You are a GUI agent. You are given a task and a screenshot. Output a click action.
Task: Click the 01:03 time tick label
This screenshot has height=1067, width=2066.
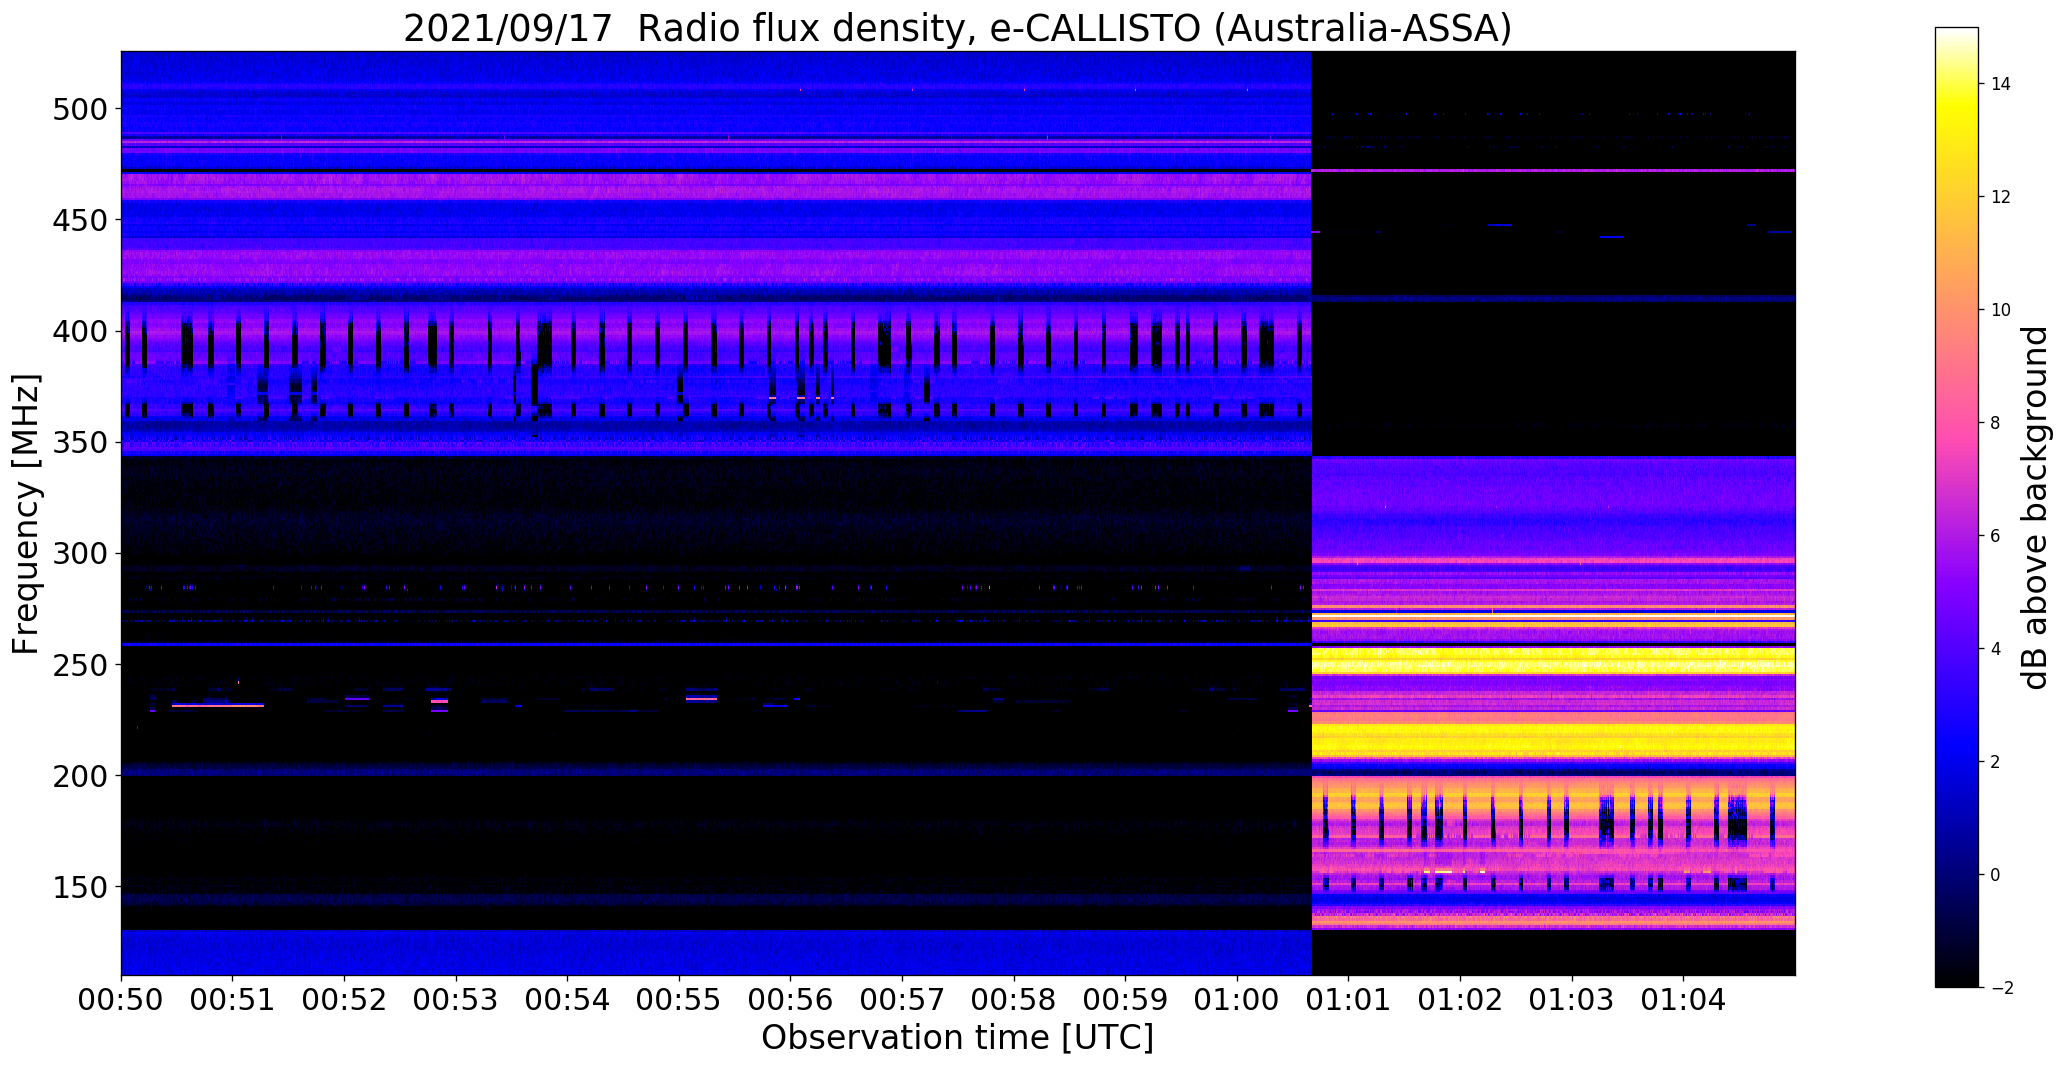pos(1573,999)
